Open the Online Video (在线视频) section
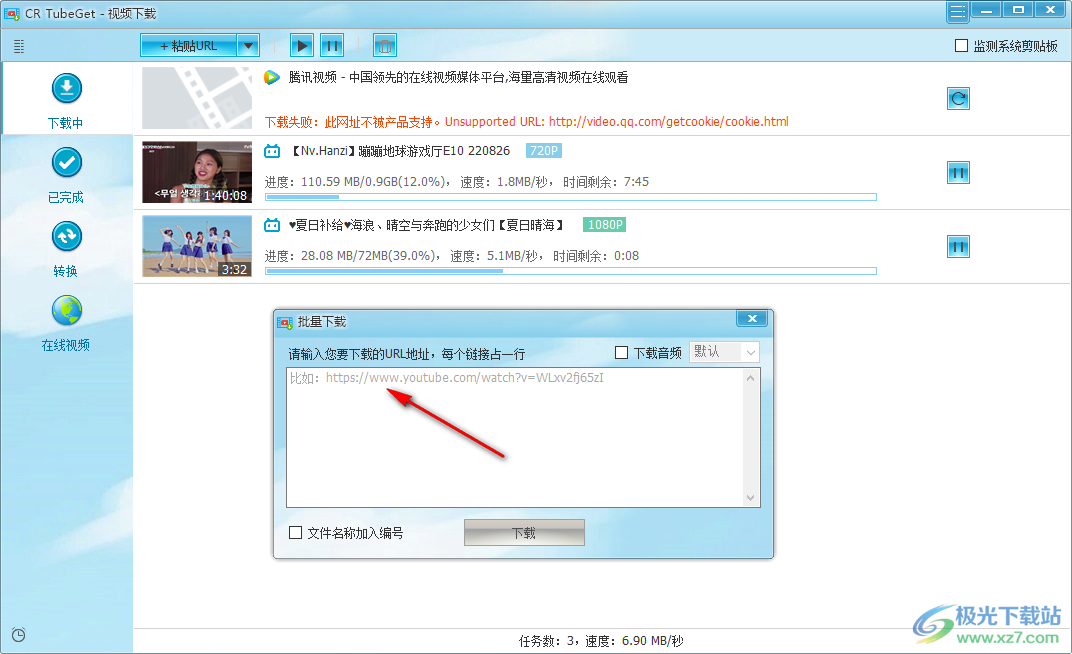Image resolution: width=1072 pixels, height=654 pixels. 66,323
